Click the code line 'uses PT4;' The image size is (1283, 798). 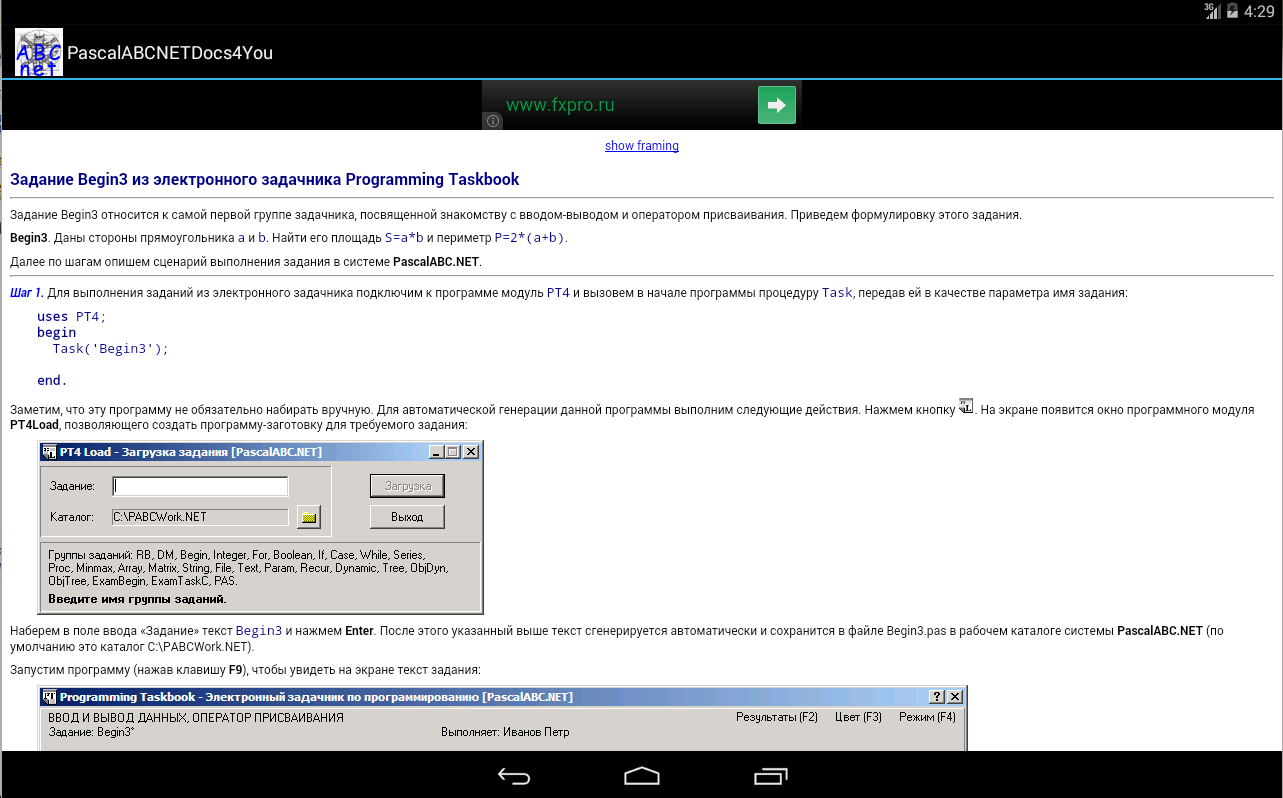tap(71, 316)
